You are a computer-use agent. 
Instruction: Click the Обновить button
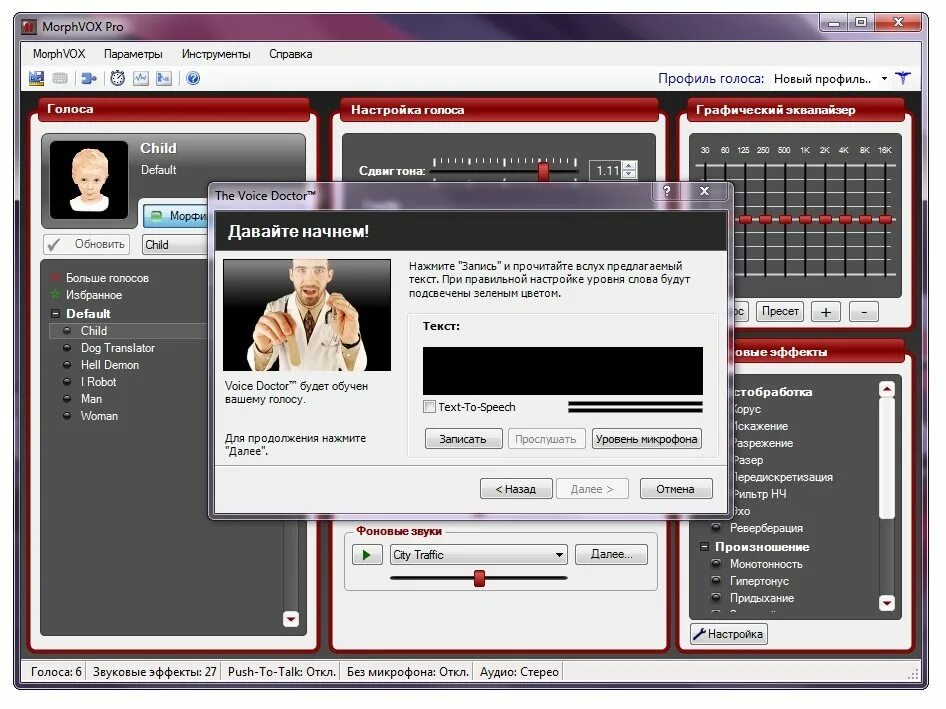point(86,244)
